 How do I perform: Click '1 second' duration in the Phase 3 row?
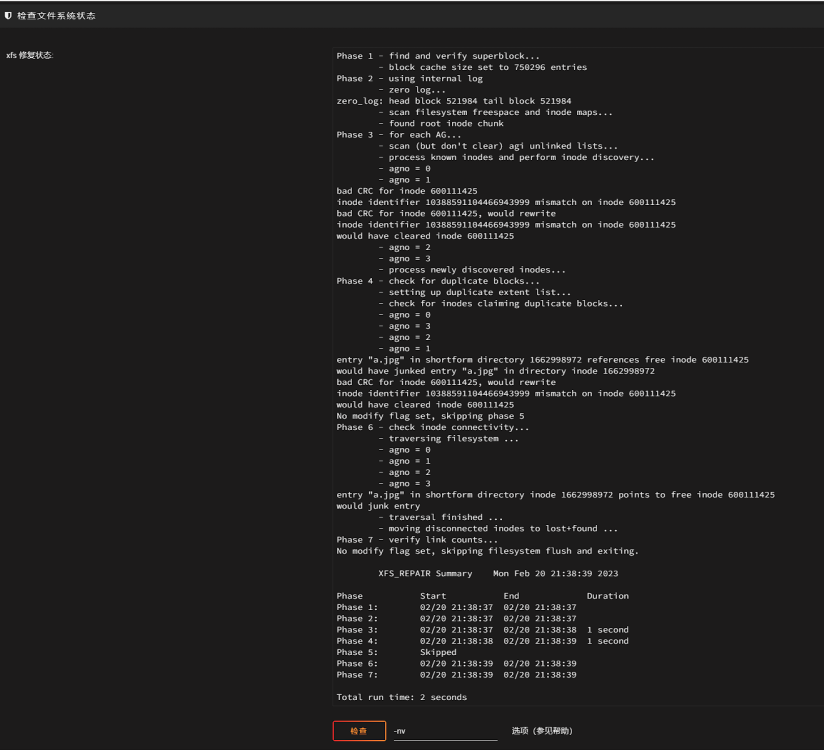click(607, 630)
